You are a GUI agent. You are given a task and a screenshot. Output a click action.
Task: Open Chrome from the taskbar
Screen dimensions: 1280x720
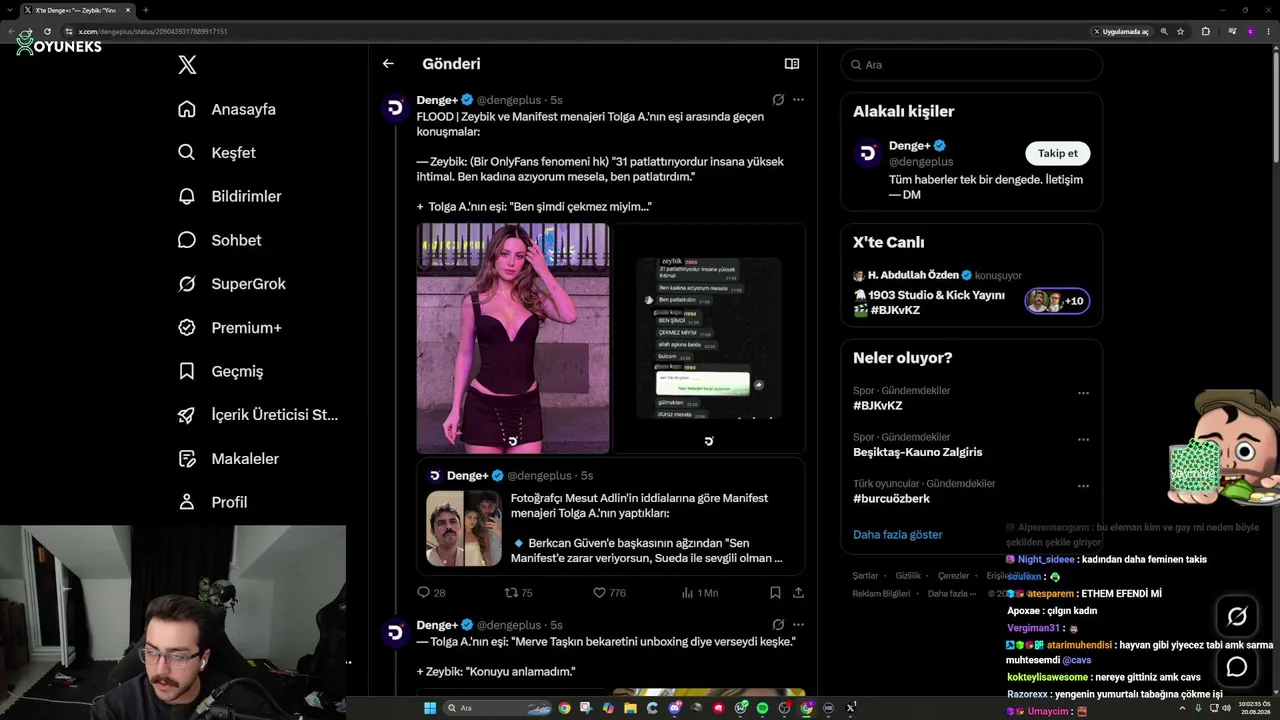564,708
